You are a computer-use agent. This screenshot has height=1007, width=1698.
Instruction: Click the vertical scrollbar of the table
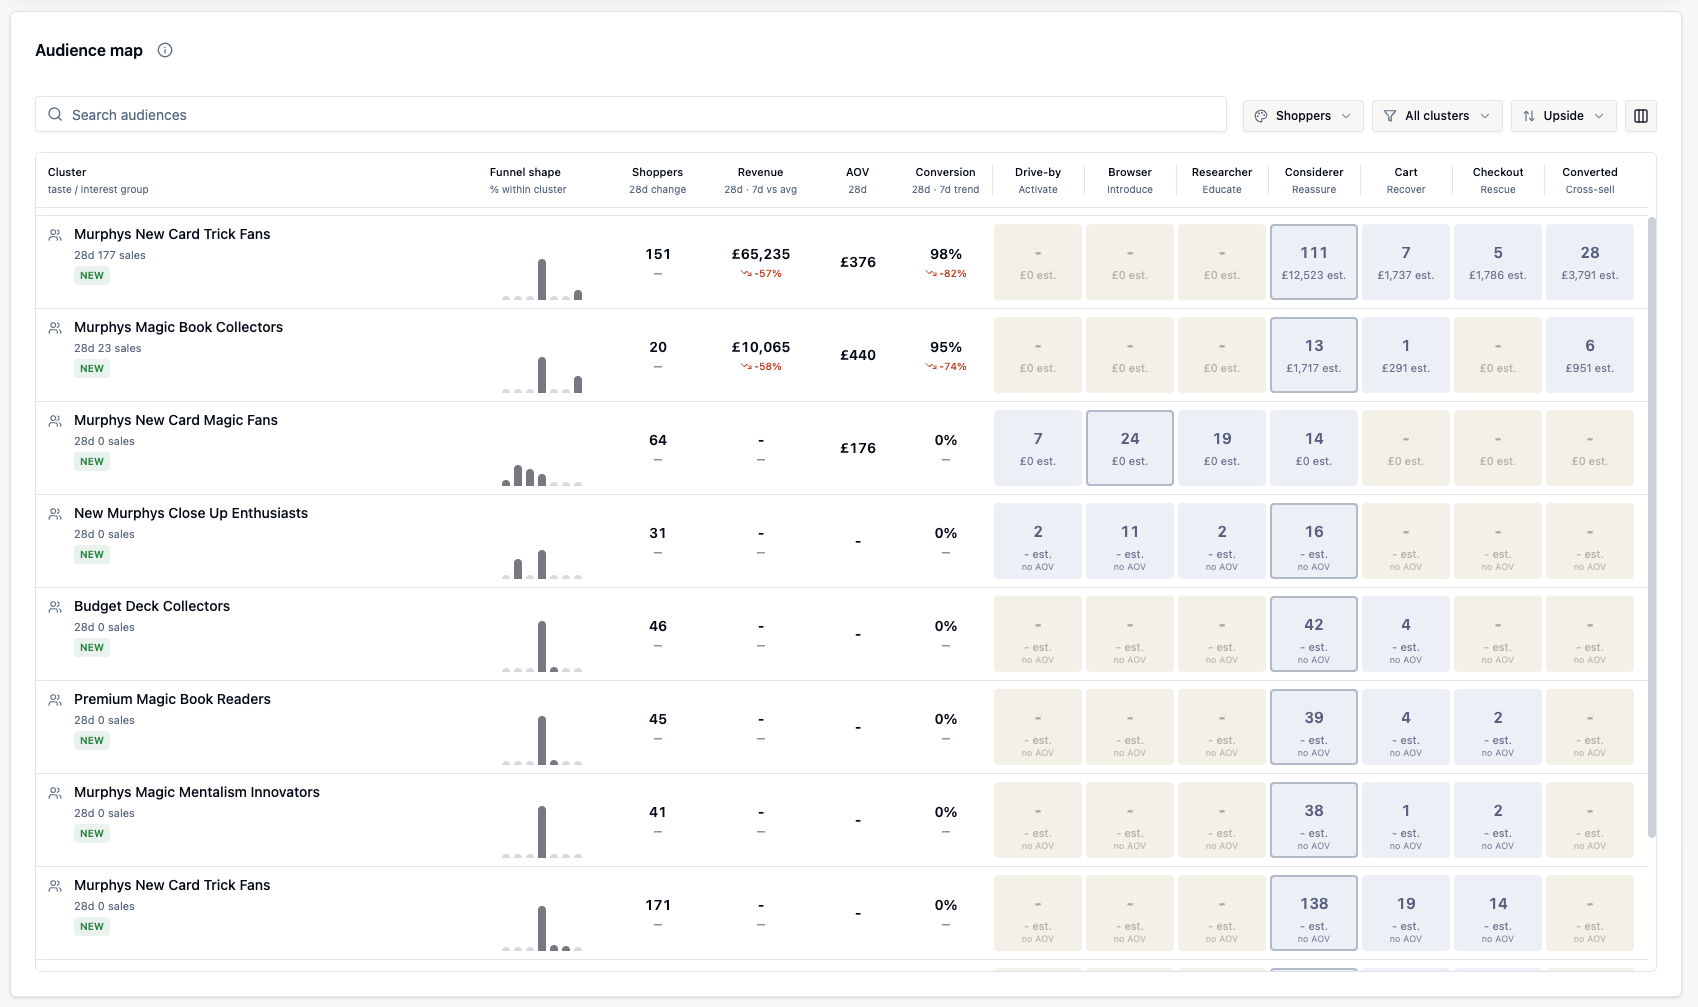(x=1651, y=527)
